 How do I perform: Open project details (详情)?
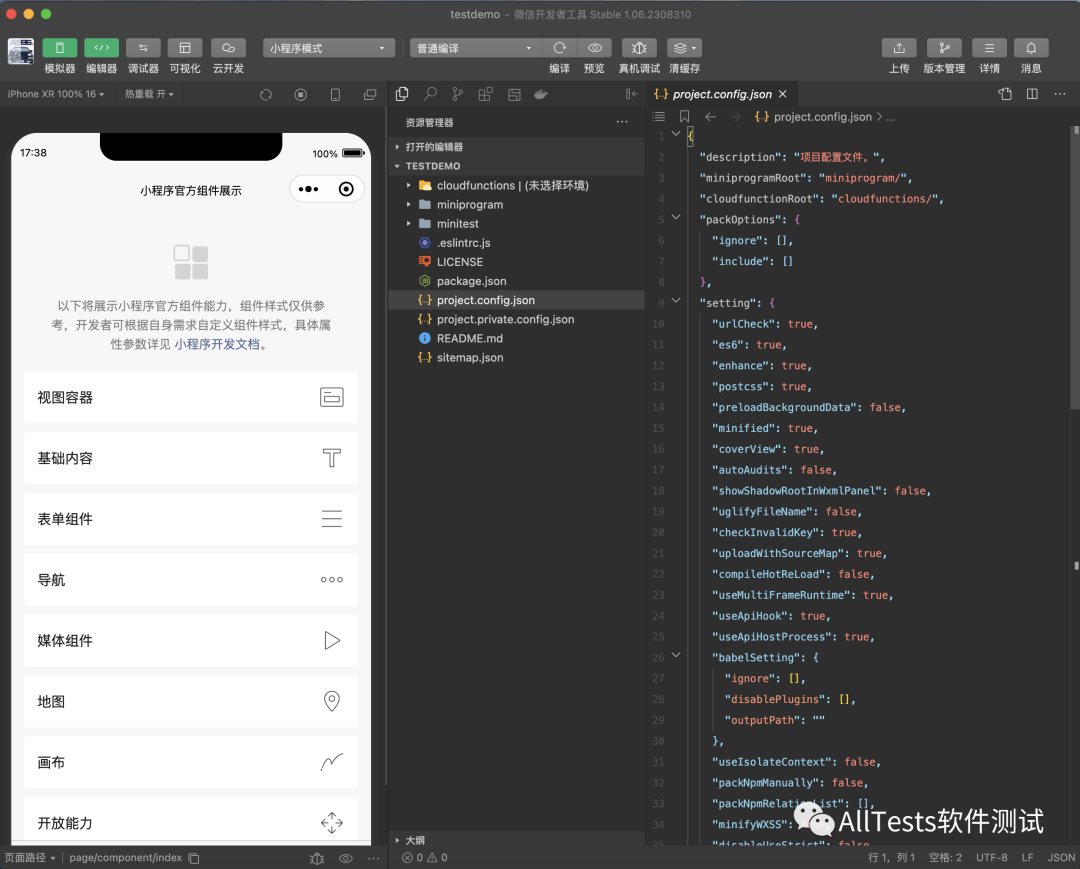pyautogui.click(x=989, y=48)
